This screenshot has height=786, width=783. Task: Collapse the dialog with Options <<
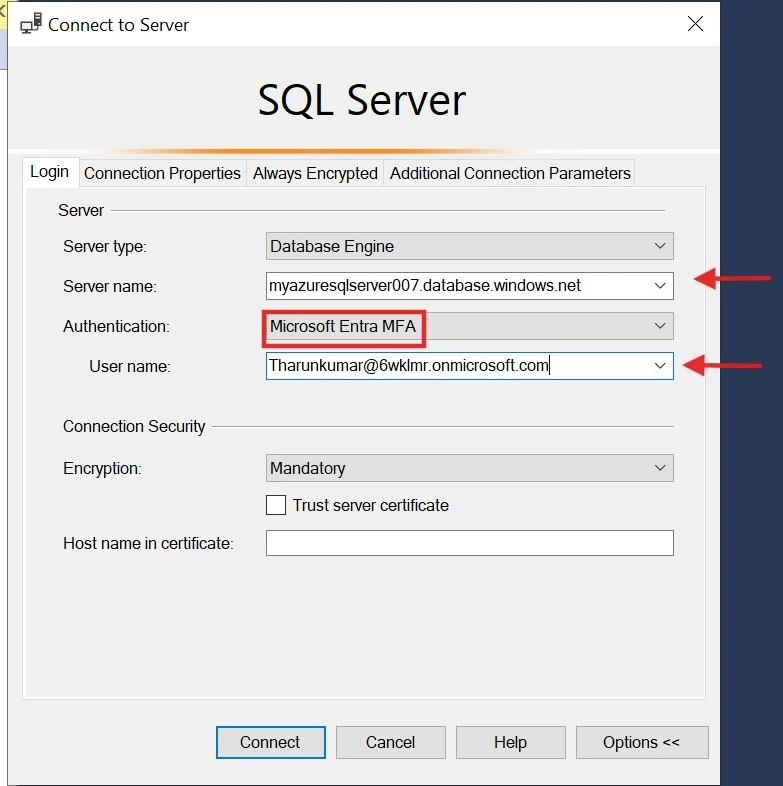(x=642, y=742)
